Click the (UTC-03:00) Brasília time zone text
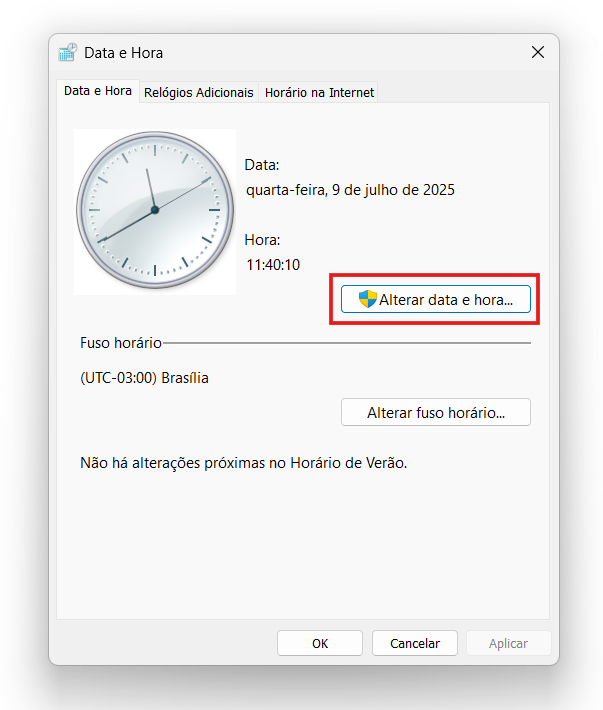 pos(145,378)
